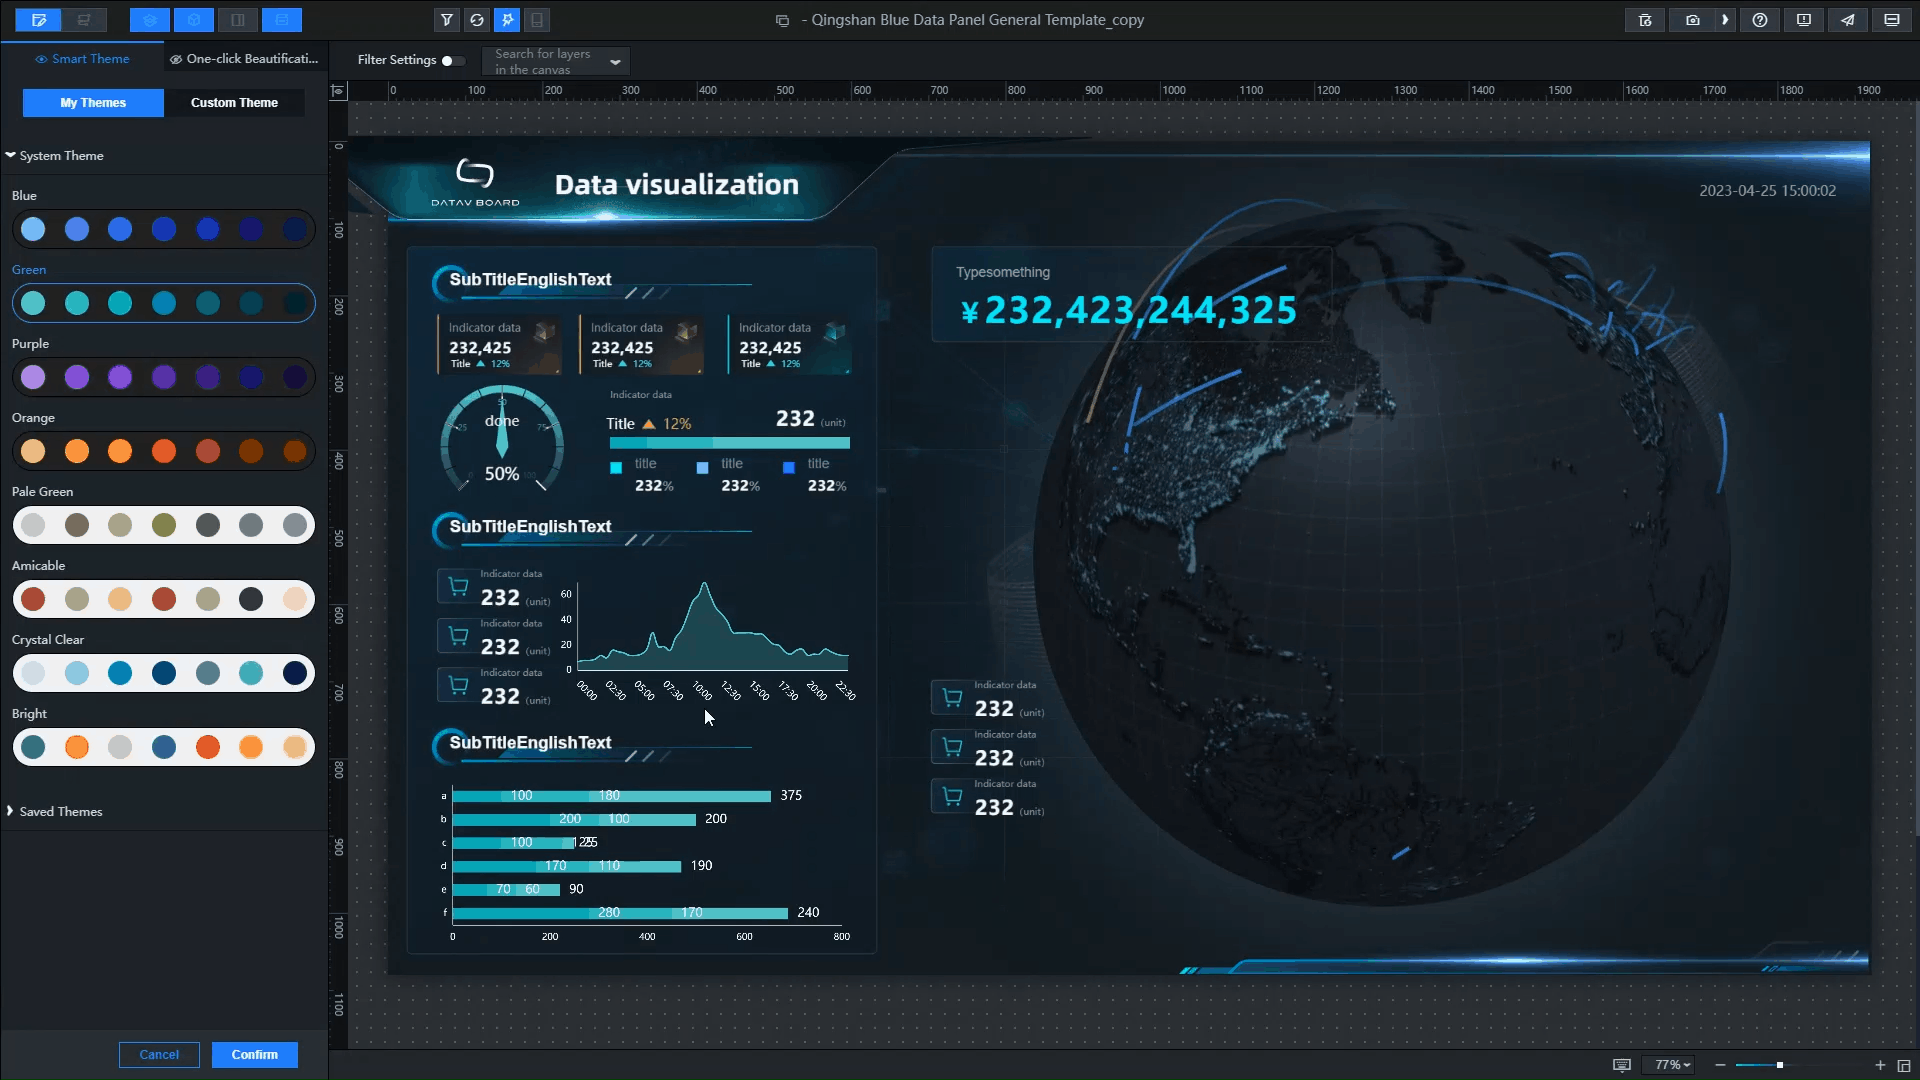Image resolution: width=1920 pixels, height=1080 pixels.
Task: Open the help question mark icon
Action: coord(1760,20)
